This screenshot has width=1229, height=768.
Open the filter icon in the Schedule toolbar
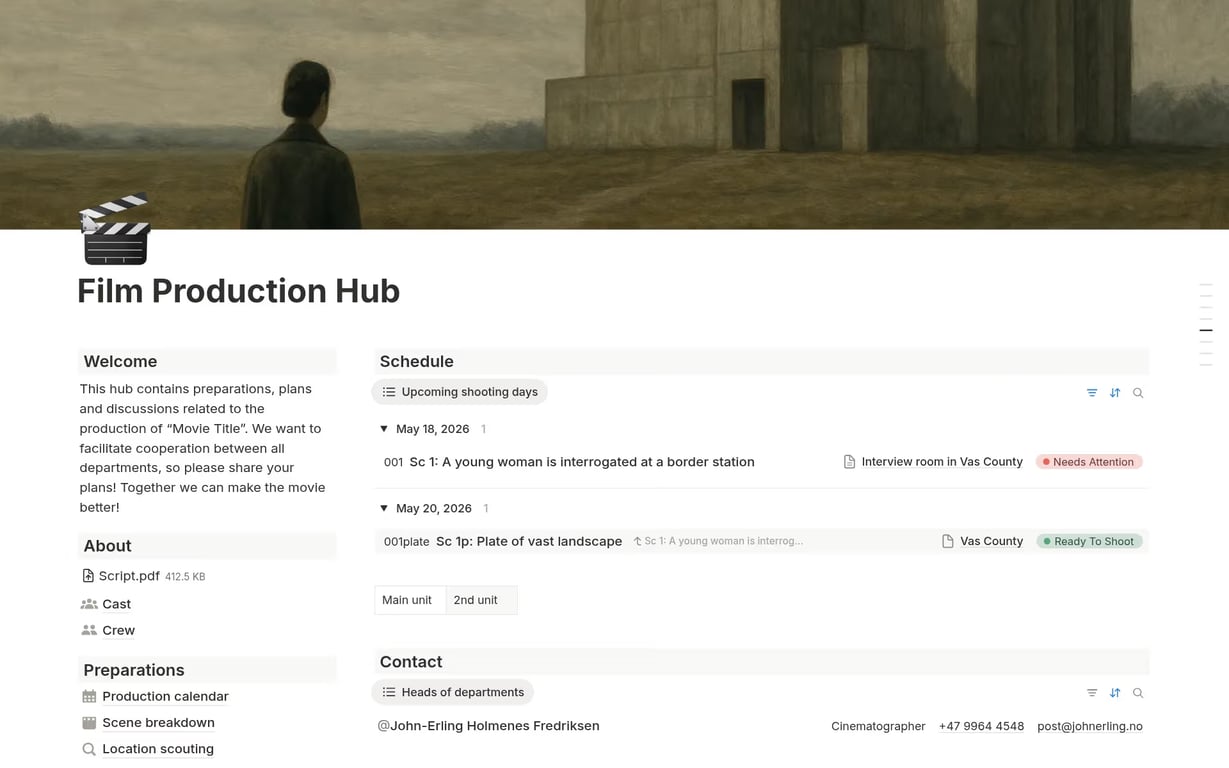1091,392
